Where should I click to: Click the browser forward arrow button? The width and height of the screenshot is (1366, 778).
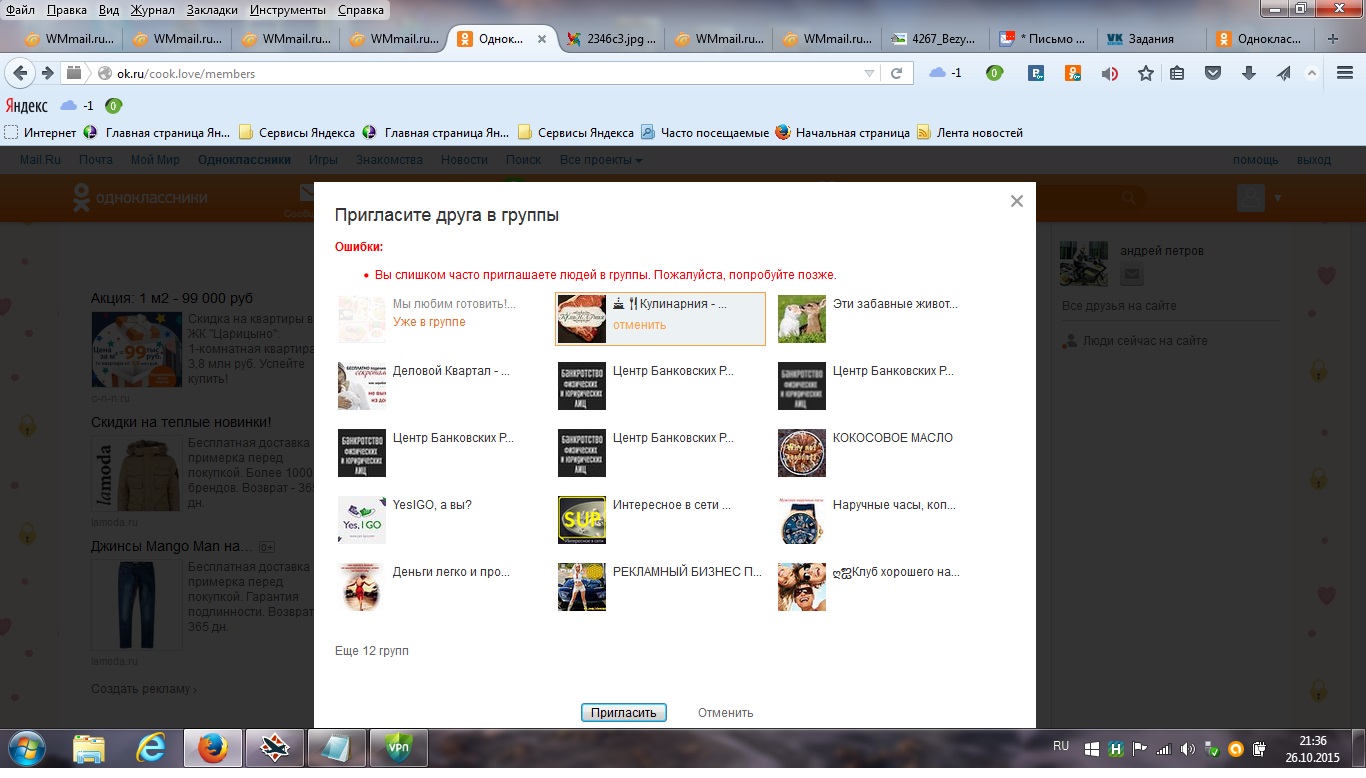[x=46, y=73]
